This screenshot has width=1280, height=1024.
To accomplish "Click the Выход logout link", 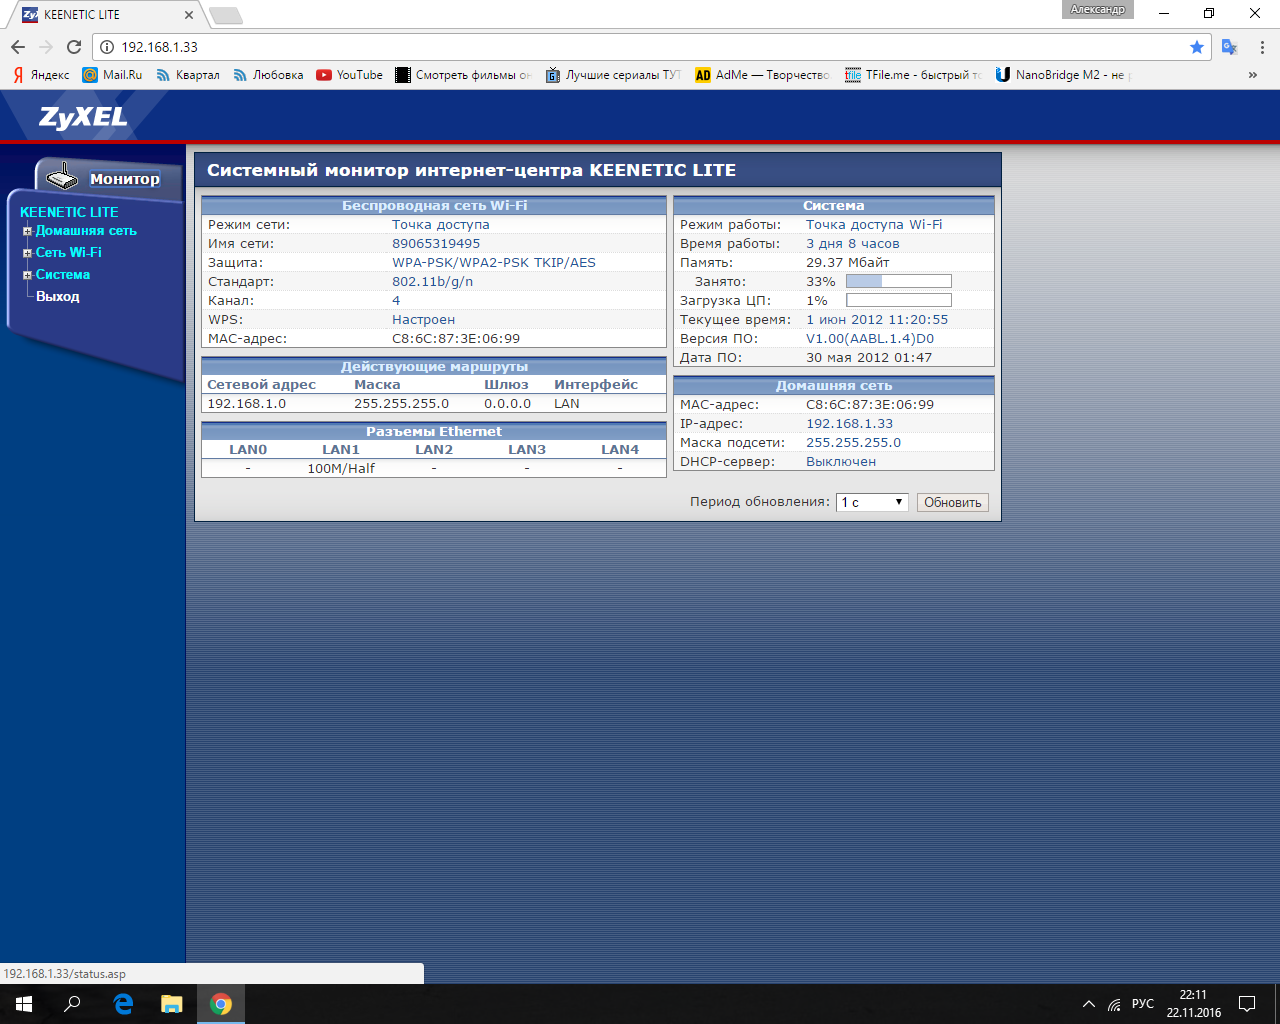I will tap(58, 297).
